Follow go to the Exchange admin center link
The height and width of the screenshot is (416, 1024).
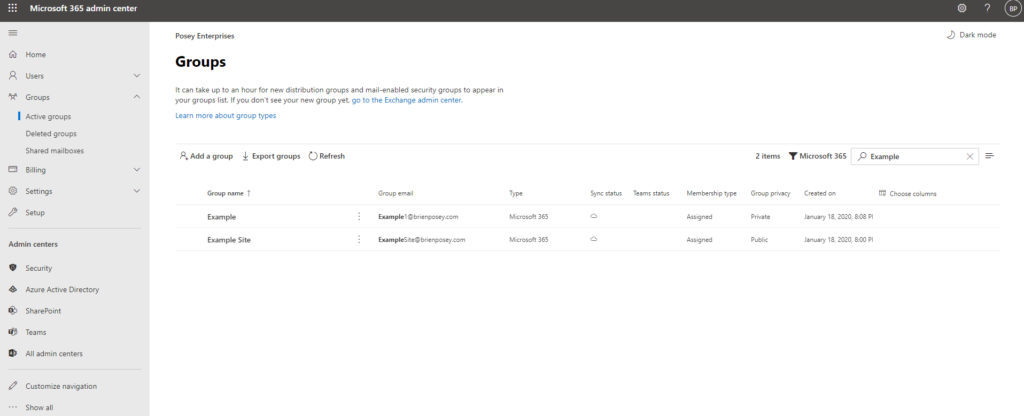407,101
